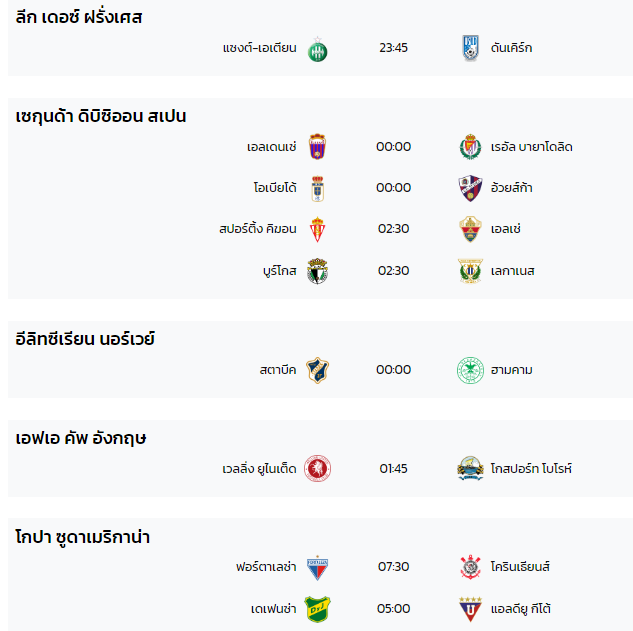
Task: Open the Gosport Borough club badge
Action: pos(470,469)
